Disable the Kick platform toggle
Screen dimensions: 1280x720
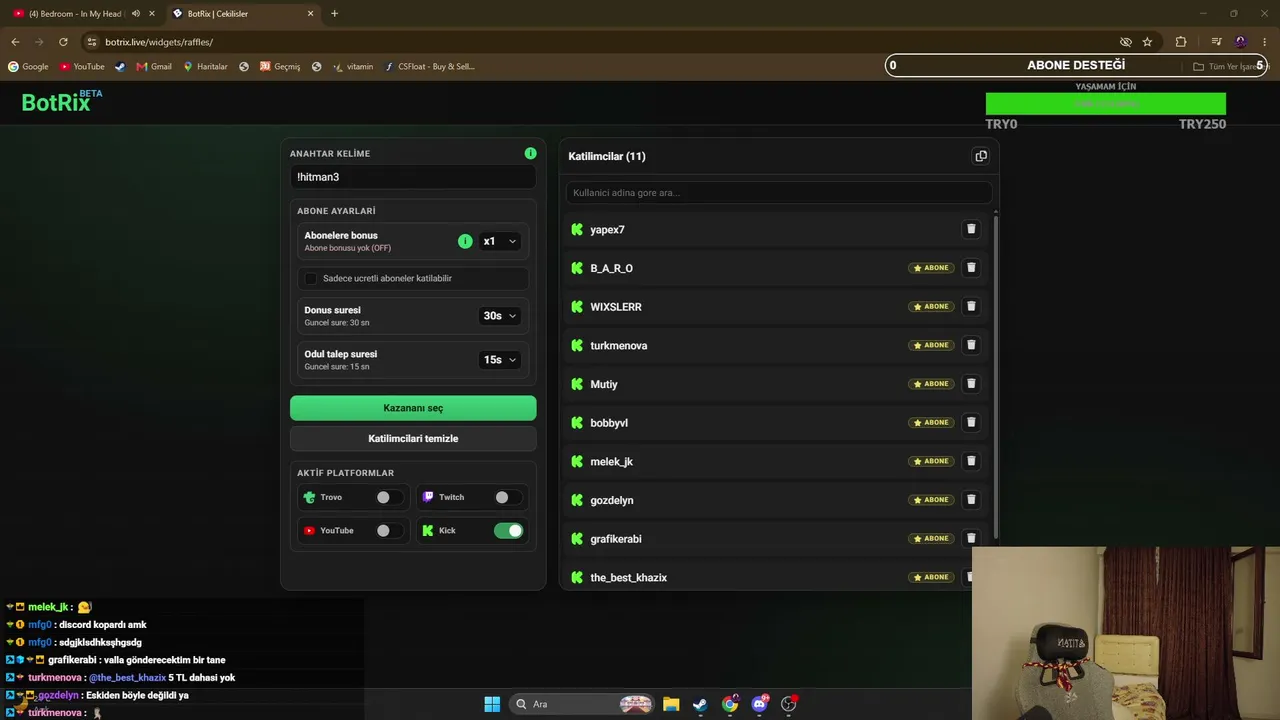(x=508, y=531)
